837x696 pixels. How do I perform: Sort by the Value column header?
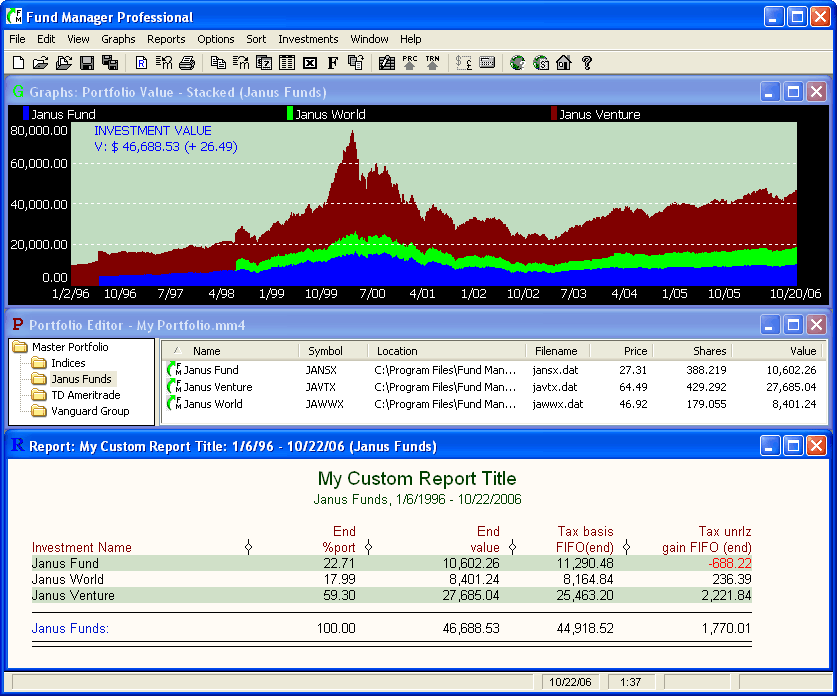pyautogui.click(x=777, y=351)
